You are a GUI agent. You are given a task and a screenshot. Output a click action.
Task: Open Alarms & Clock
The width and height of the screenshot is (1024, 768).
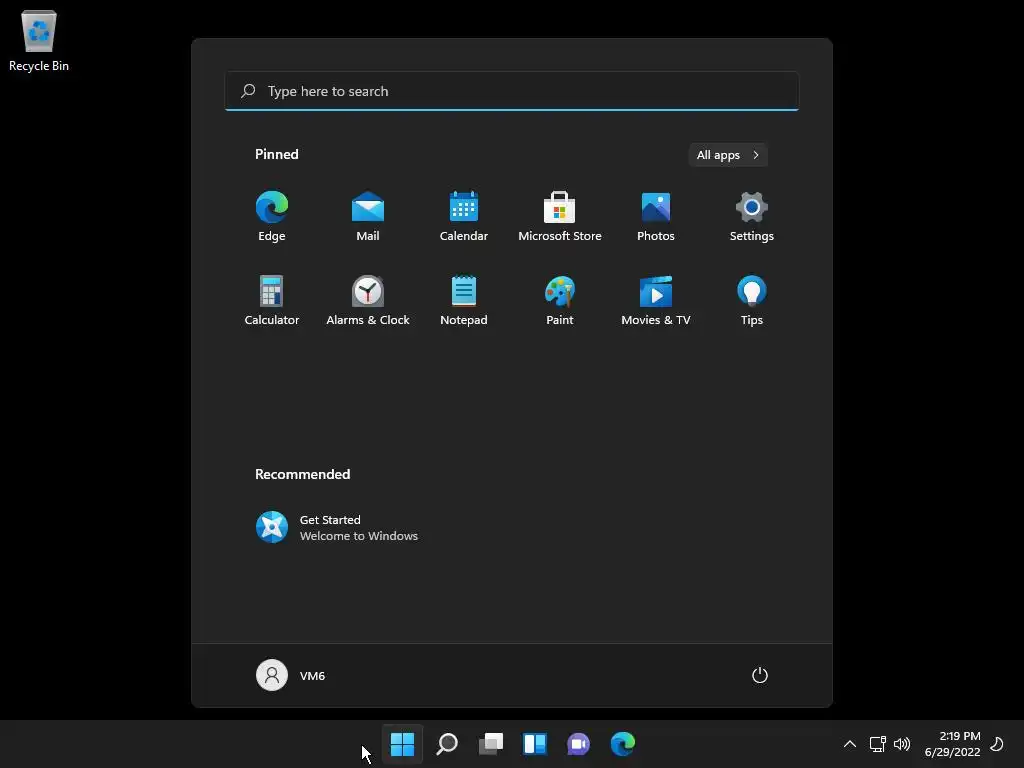(368, 300)
